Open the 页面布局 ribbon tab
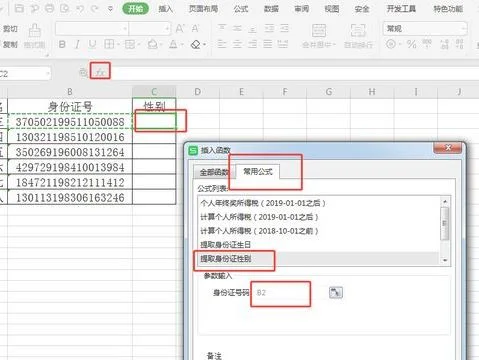The image size is (479, 360). click(203, 9)
